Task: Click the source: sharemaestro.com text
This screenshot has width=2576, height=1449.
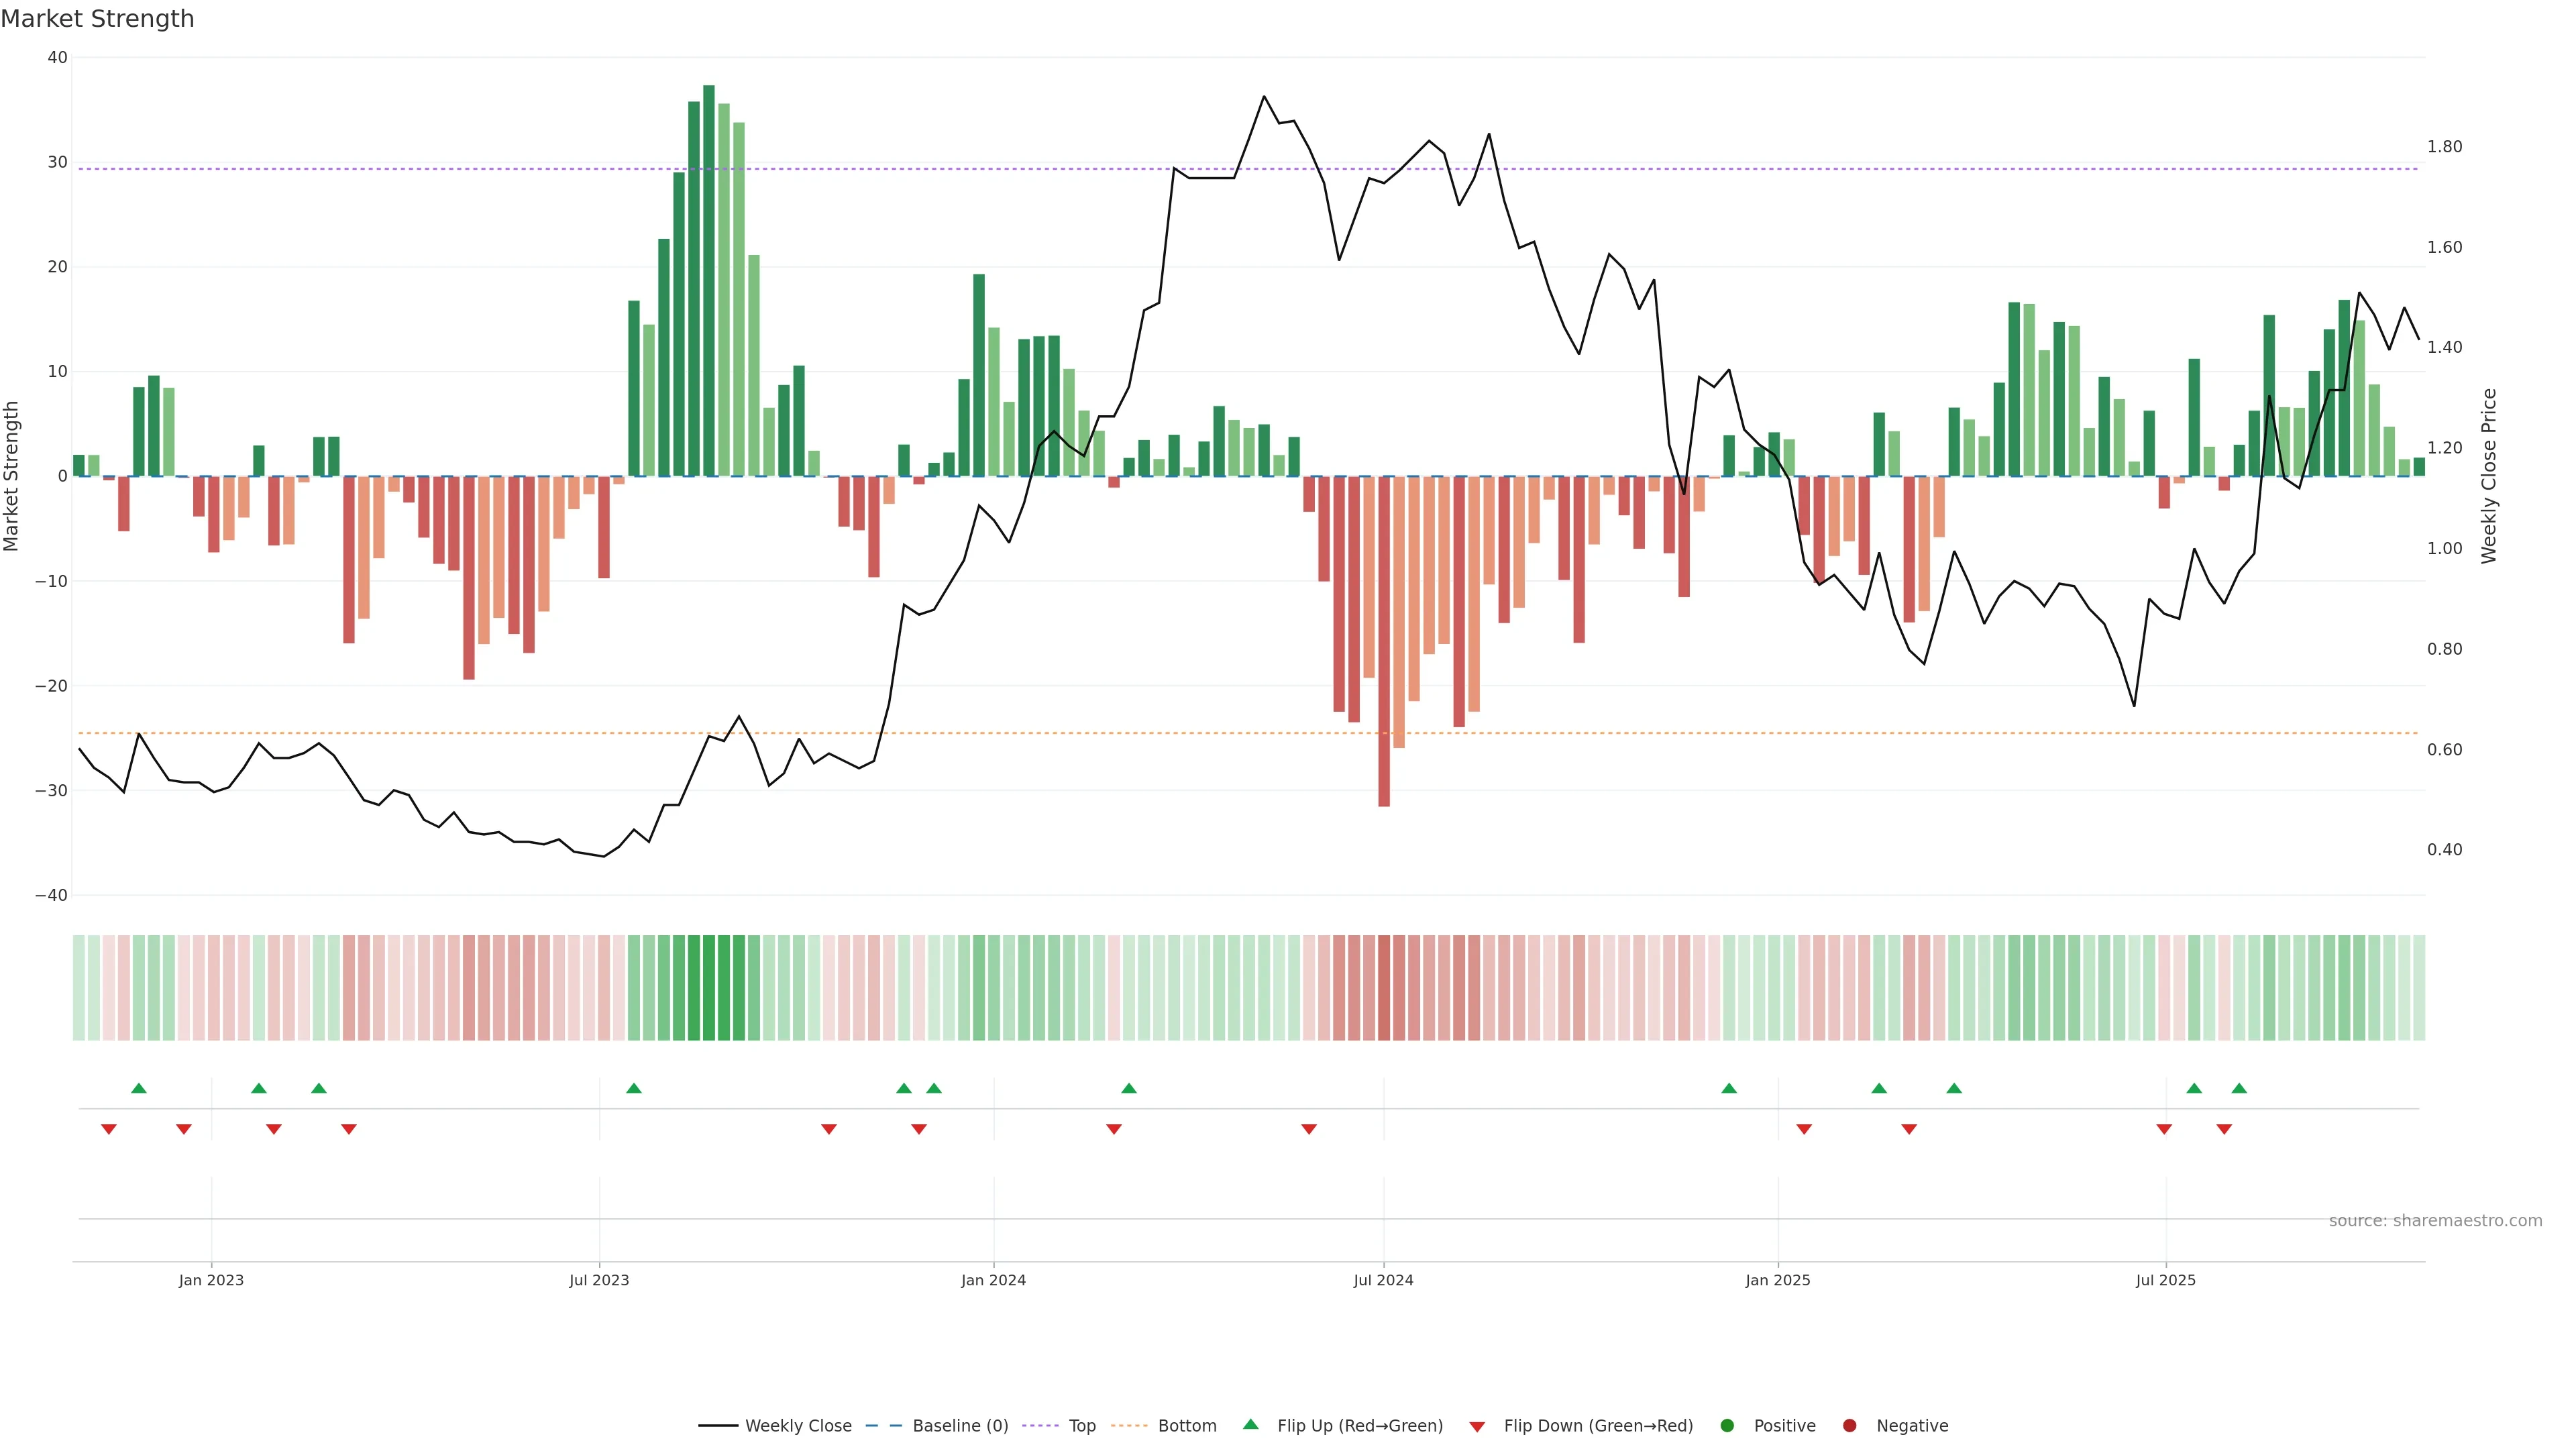Action: point(2435,1221)
